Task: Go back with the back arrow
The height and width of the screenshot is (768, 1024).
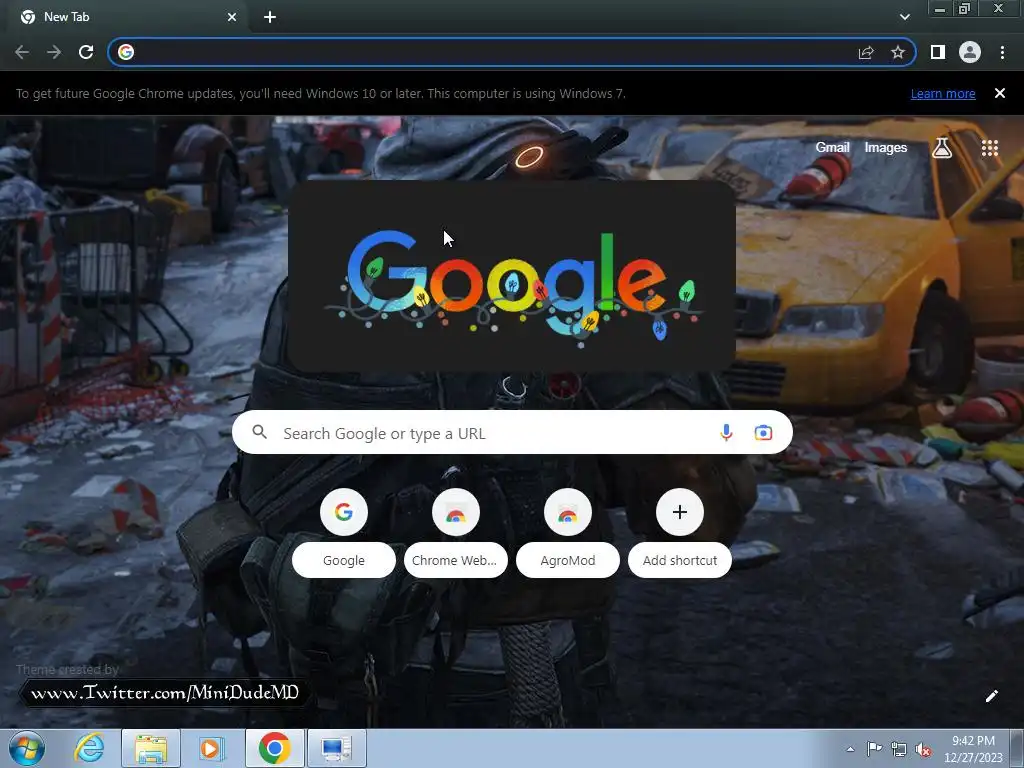Action: [x=22, y=52]
